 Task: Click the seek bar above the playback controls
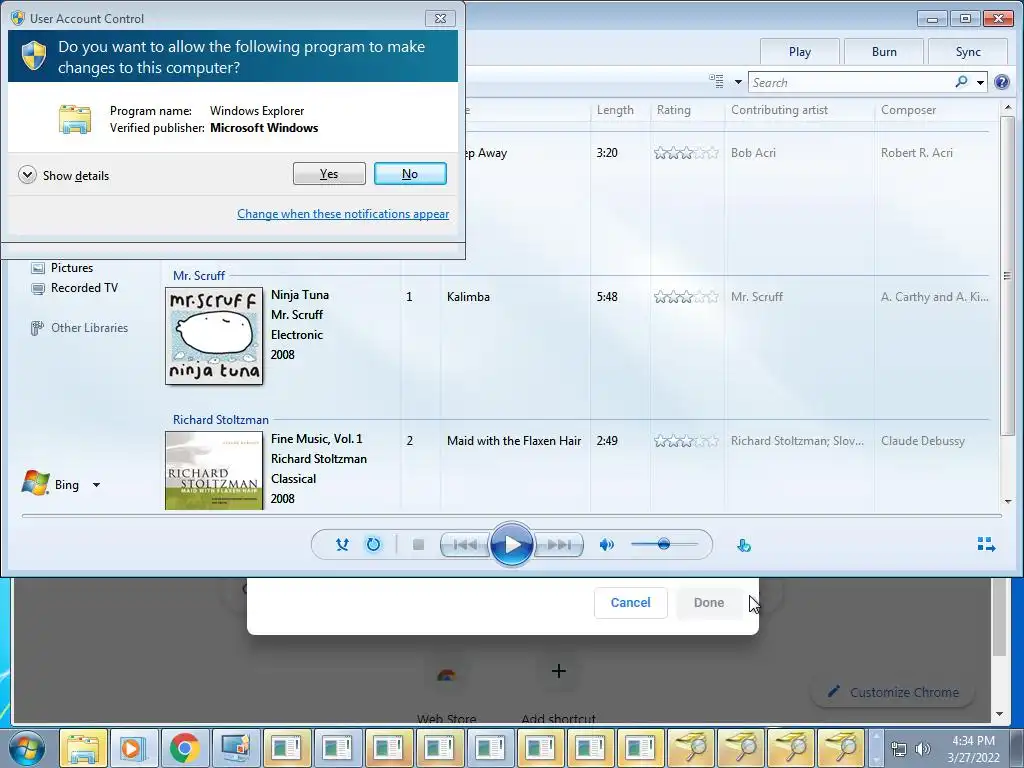point(511,516)
